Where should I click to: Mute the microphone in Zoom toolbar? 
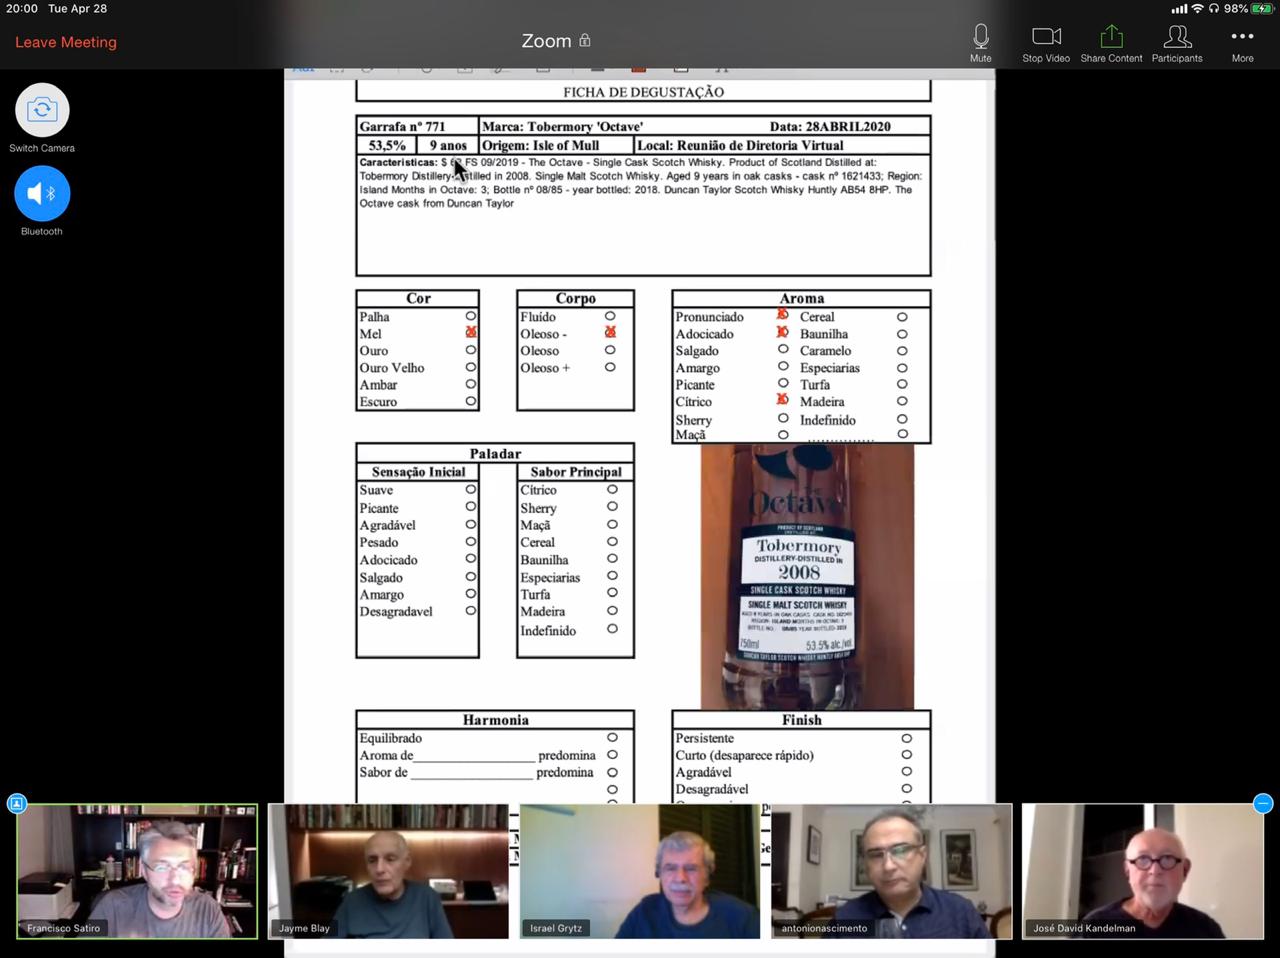pos(980,42)
